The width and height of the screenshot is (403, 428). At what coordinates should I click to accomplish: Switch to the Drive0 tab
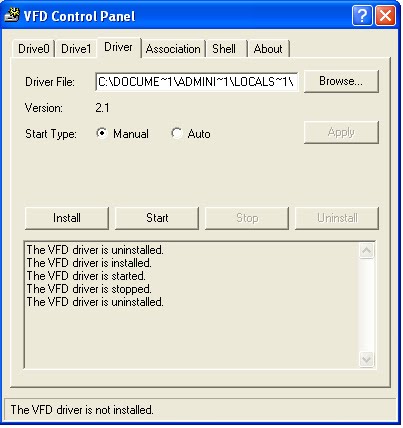(x=34, y=49)
